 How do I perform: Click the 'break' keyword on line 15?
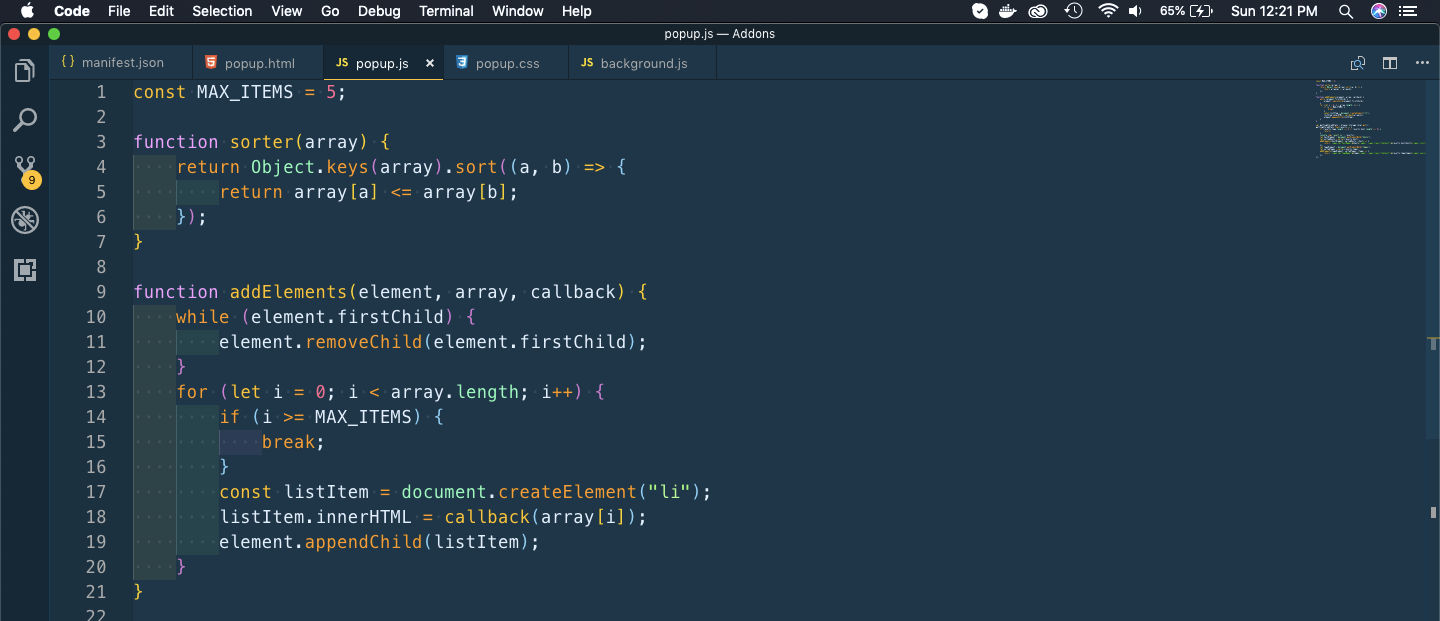(x=289, y=442)
